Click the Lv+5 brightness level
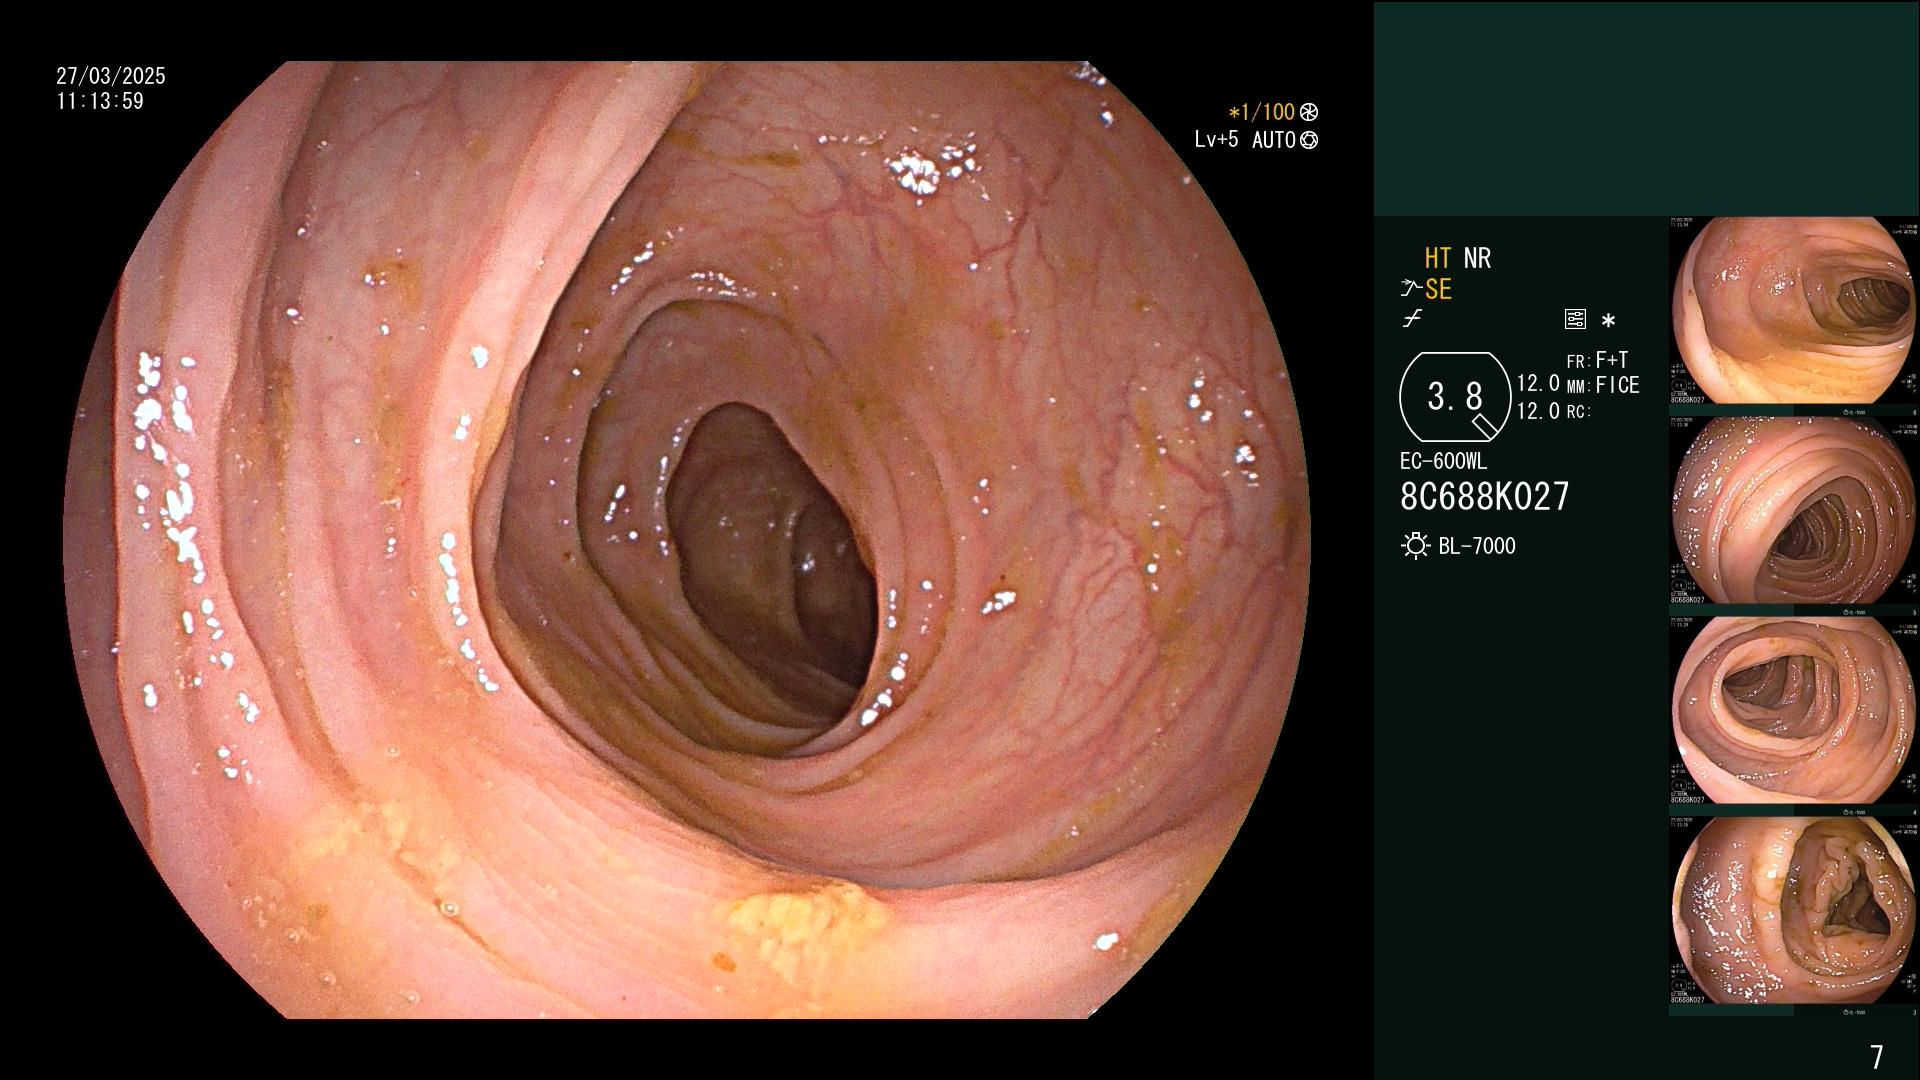 1216,140
